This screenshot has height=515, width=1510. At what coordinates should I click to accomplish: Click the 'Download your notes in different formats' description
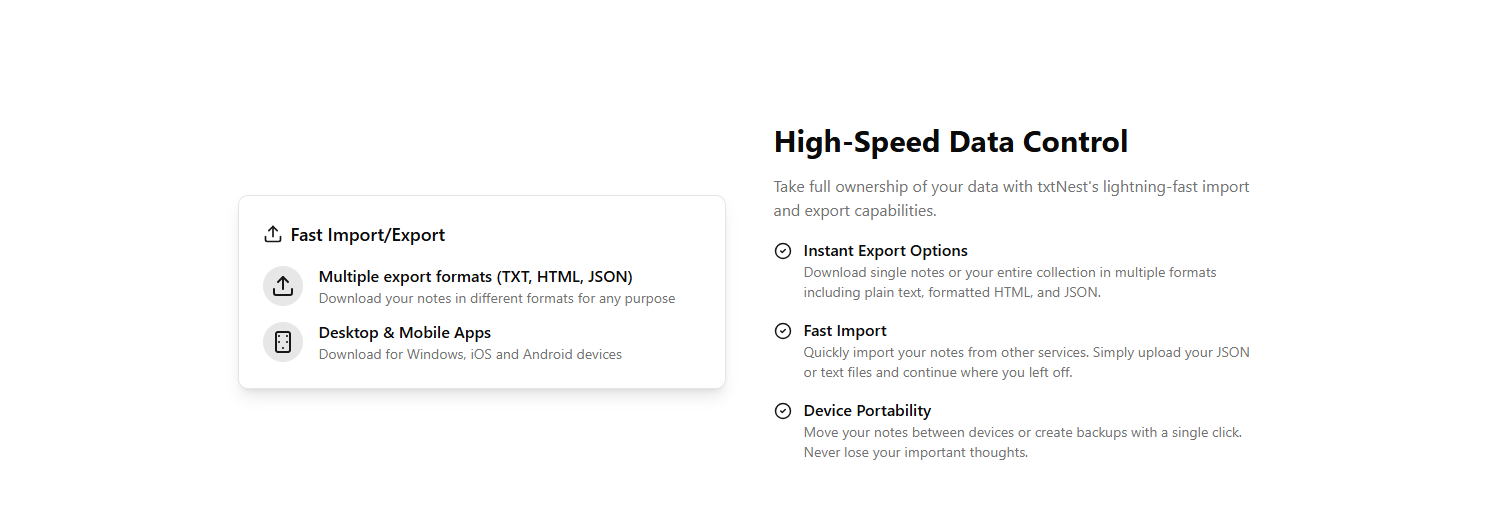pos(497,298)
